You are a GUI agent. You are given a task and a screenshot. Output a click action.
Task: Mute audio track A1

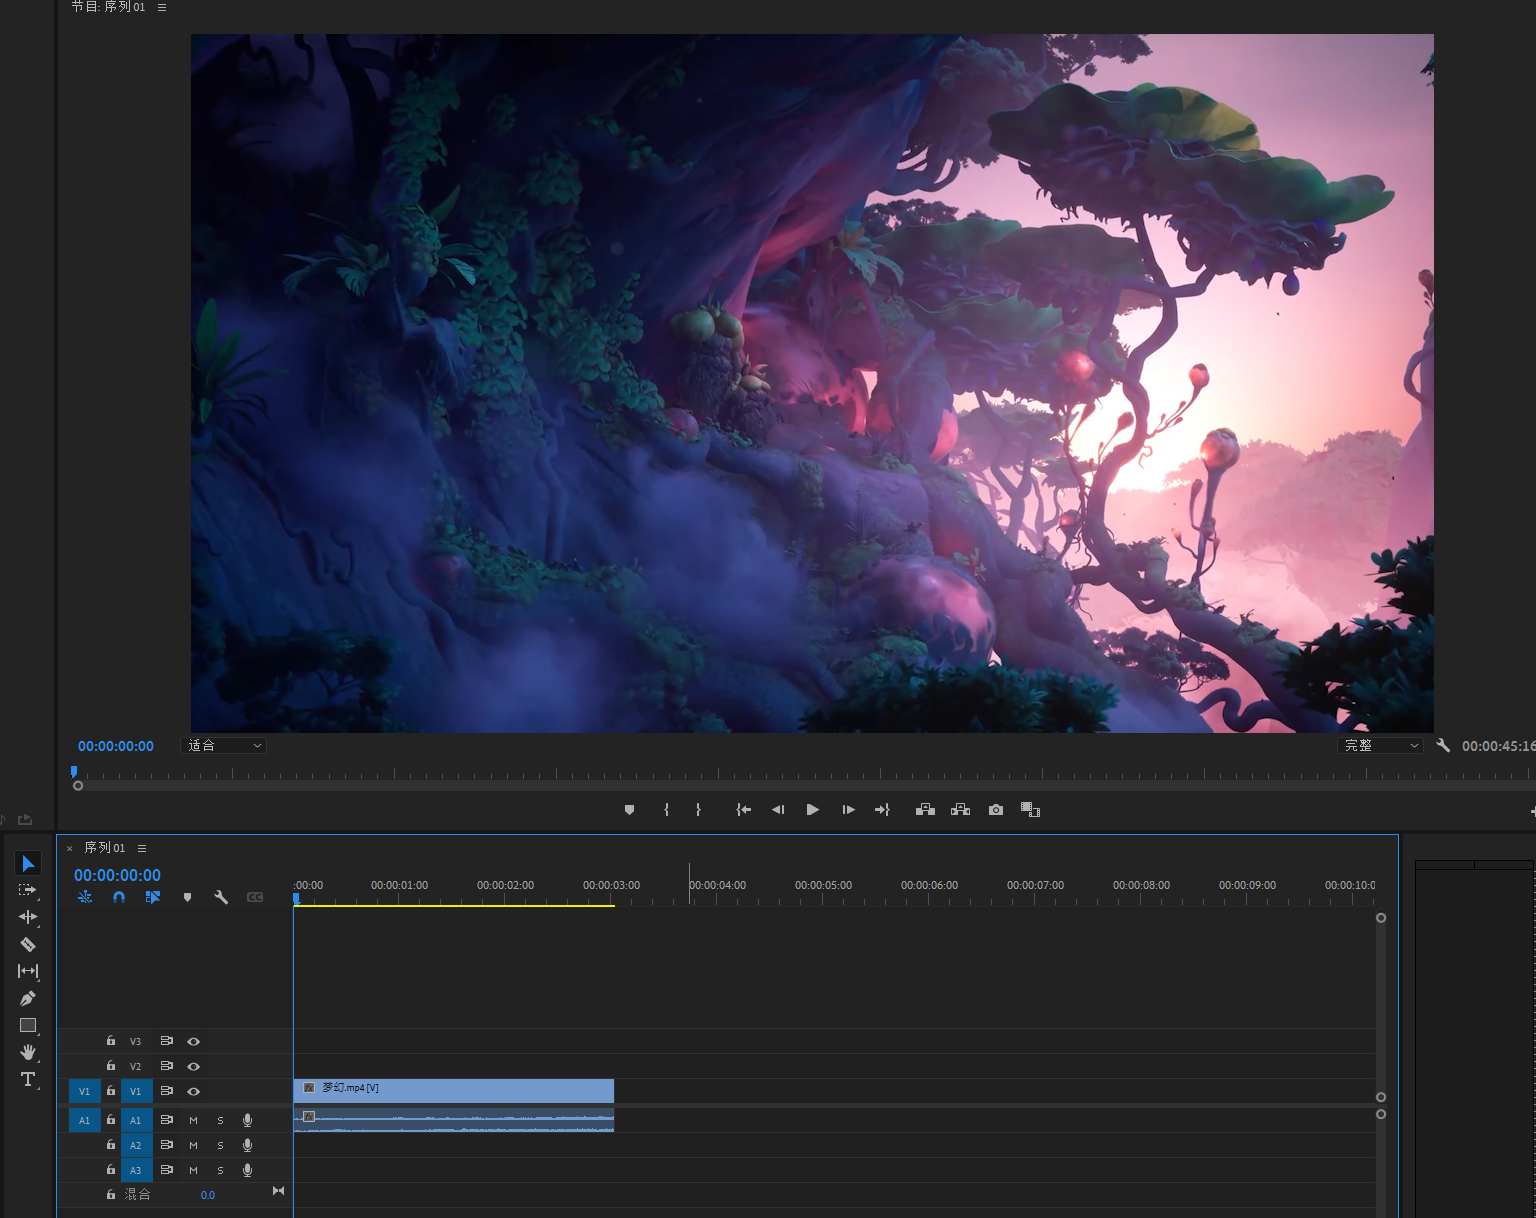194,1121
